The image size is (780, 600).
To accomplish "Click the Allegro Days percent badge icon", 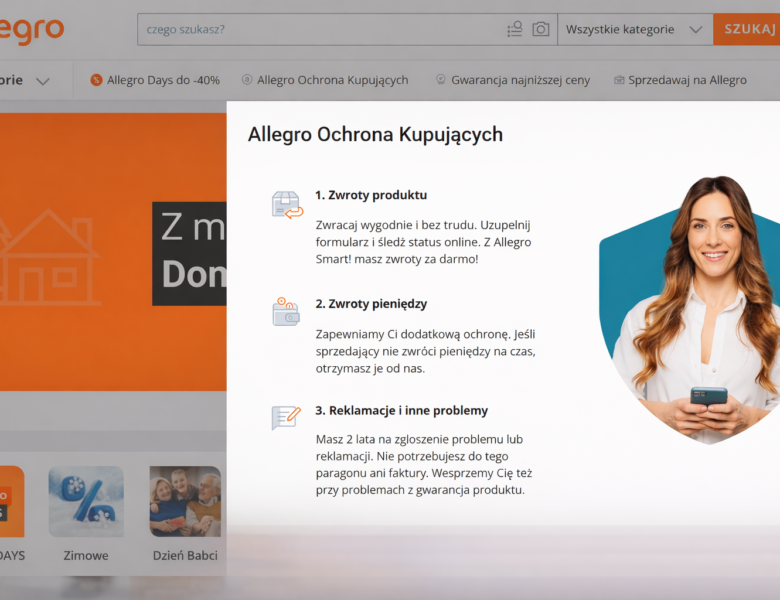I will click(97, 80).
